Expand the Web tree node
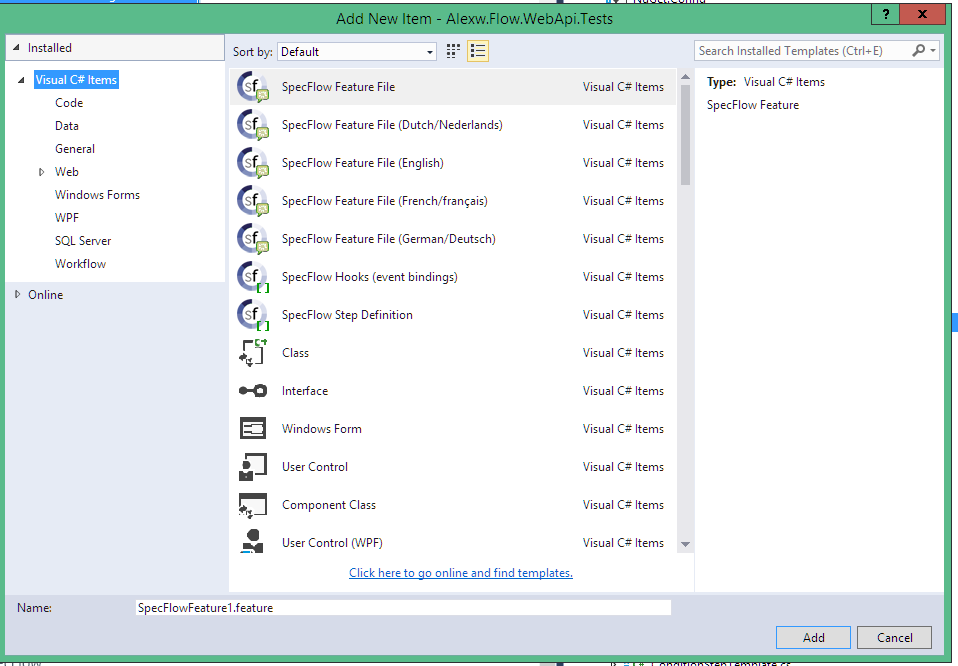This screenshot has width=958, height=666. click(42, 172)
